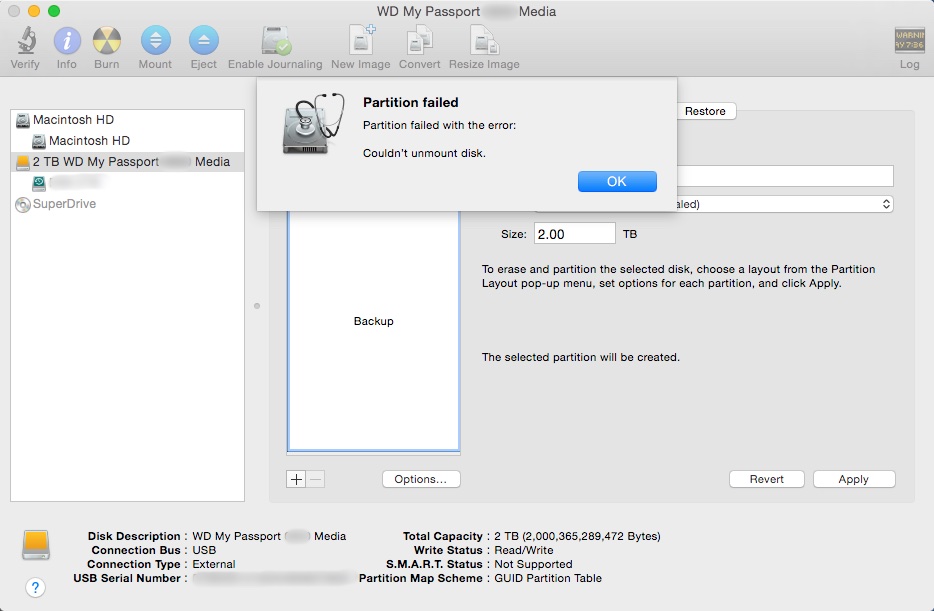Select the top-level Macintosh HD disk
934x611 pixels.
point(73,120)
